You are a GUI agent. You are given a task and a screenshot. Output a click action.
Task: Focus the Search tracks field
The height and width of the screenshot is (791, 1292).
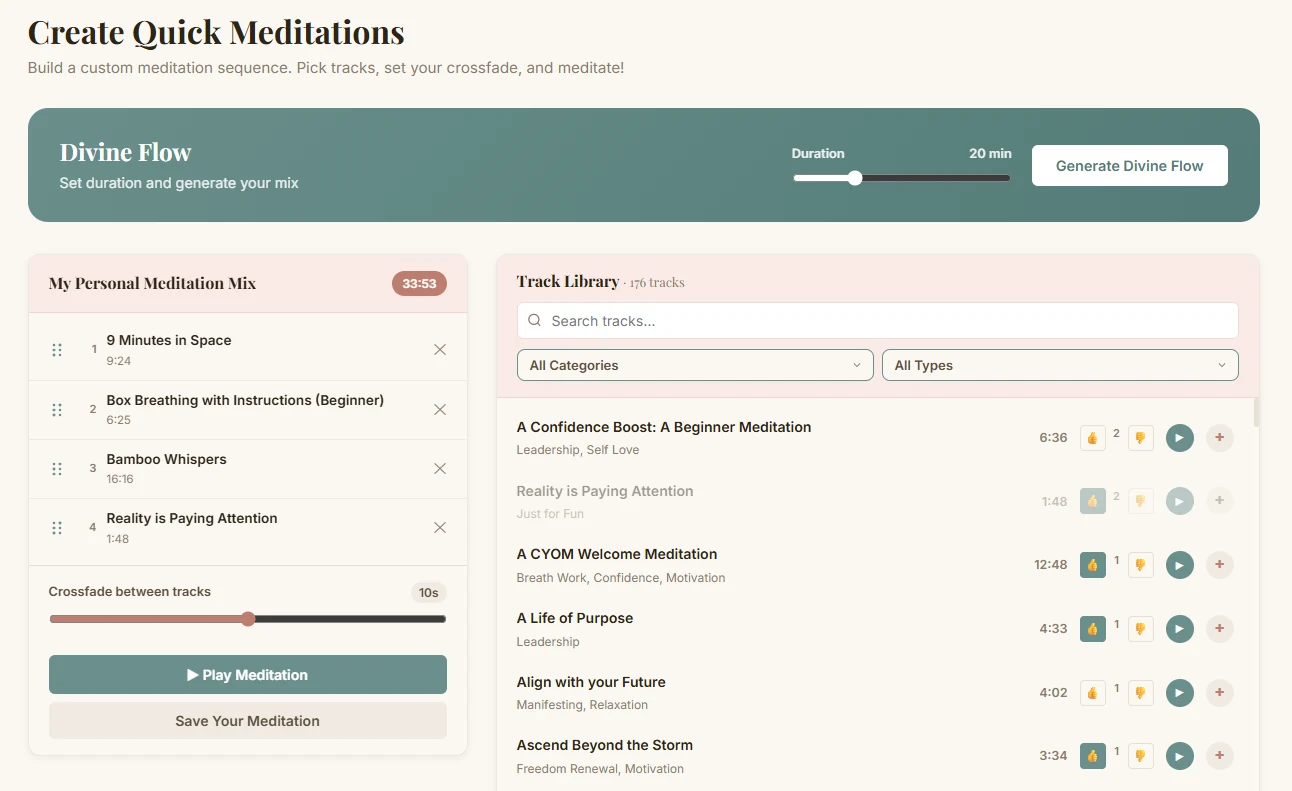pos(878,321)
